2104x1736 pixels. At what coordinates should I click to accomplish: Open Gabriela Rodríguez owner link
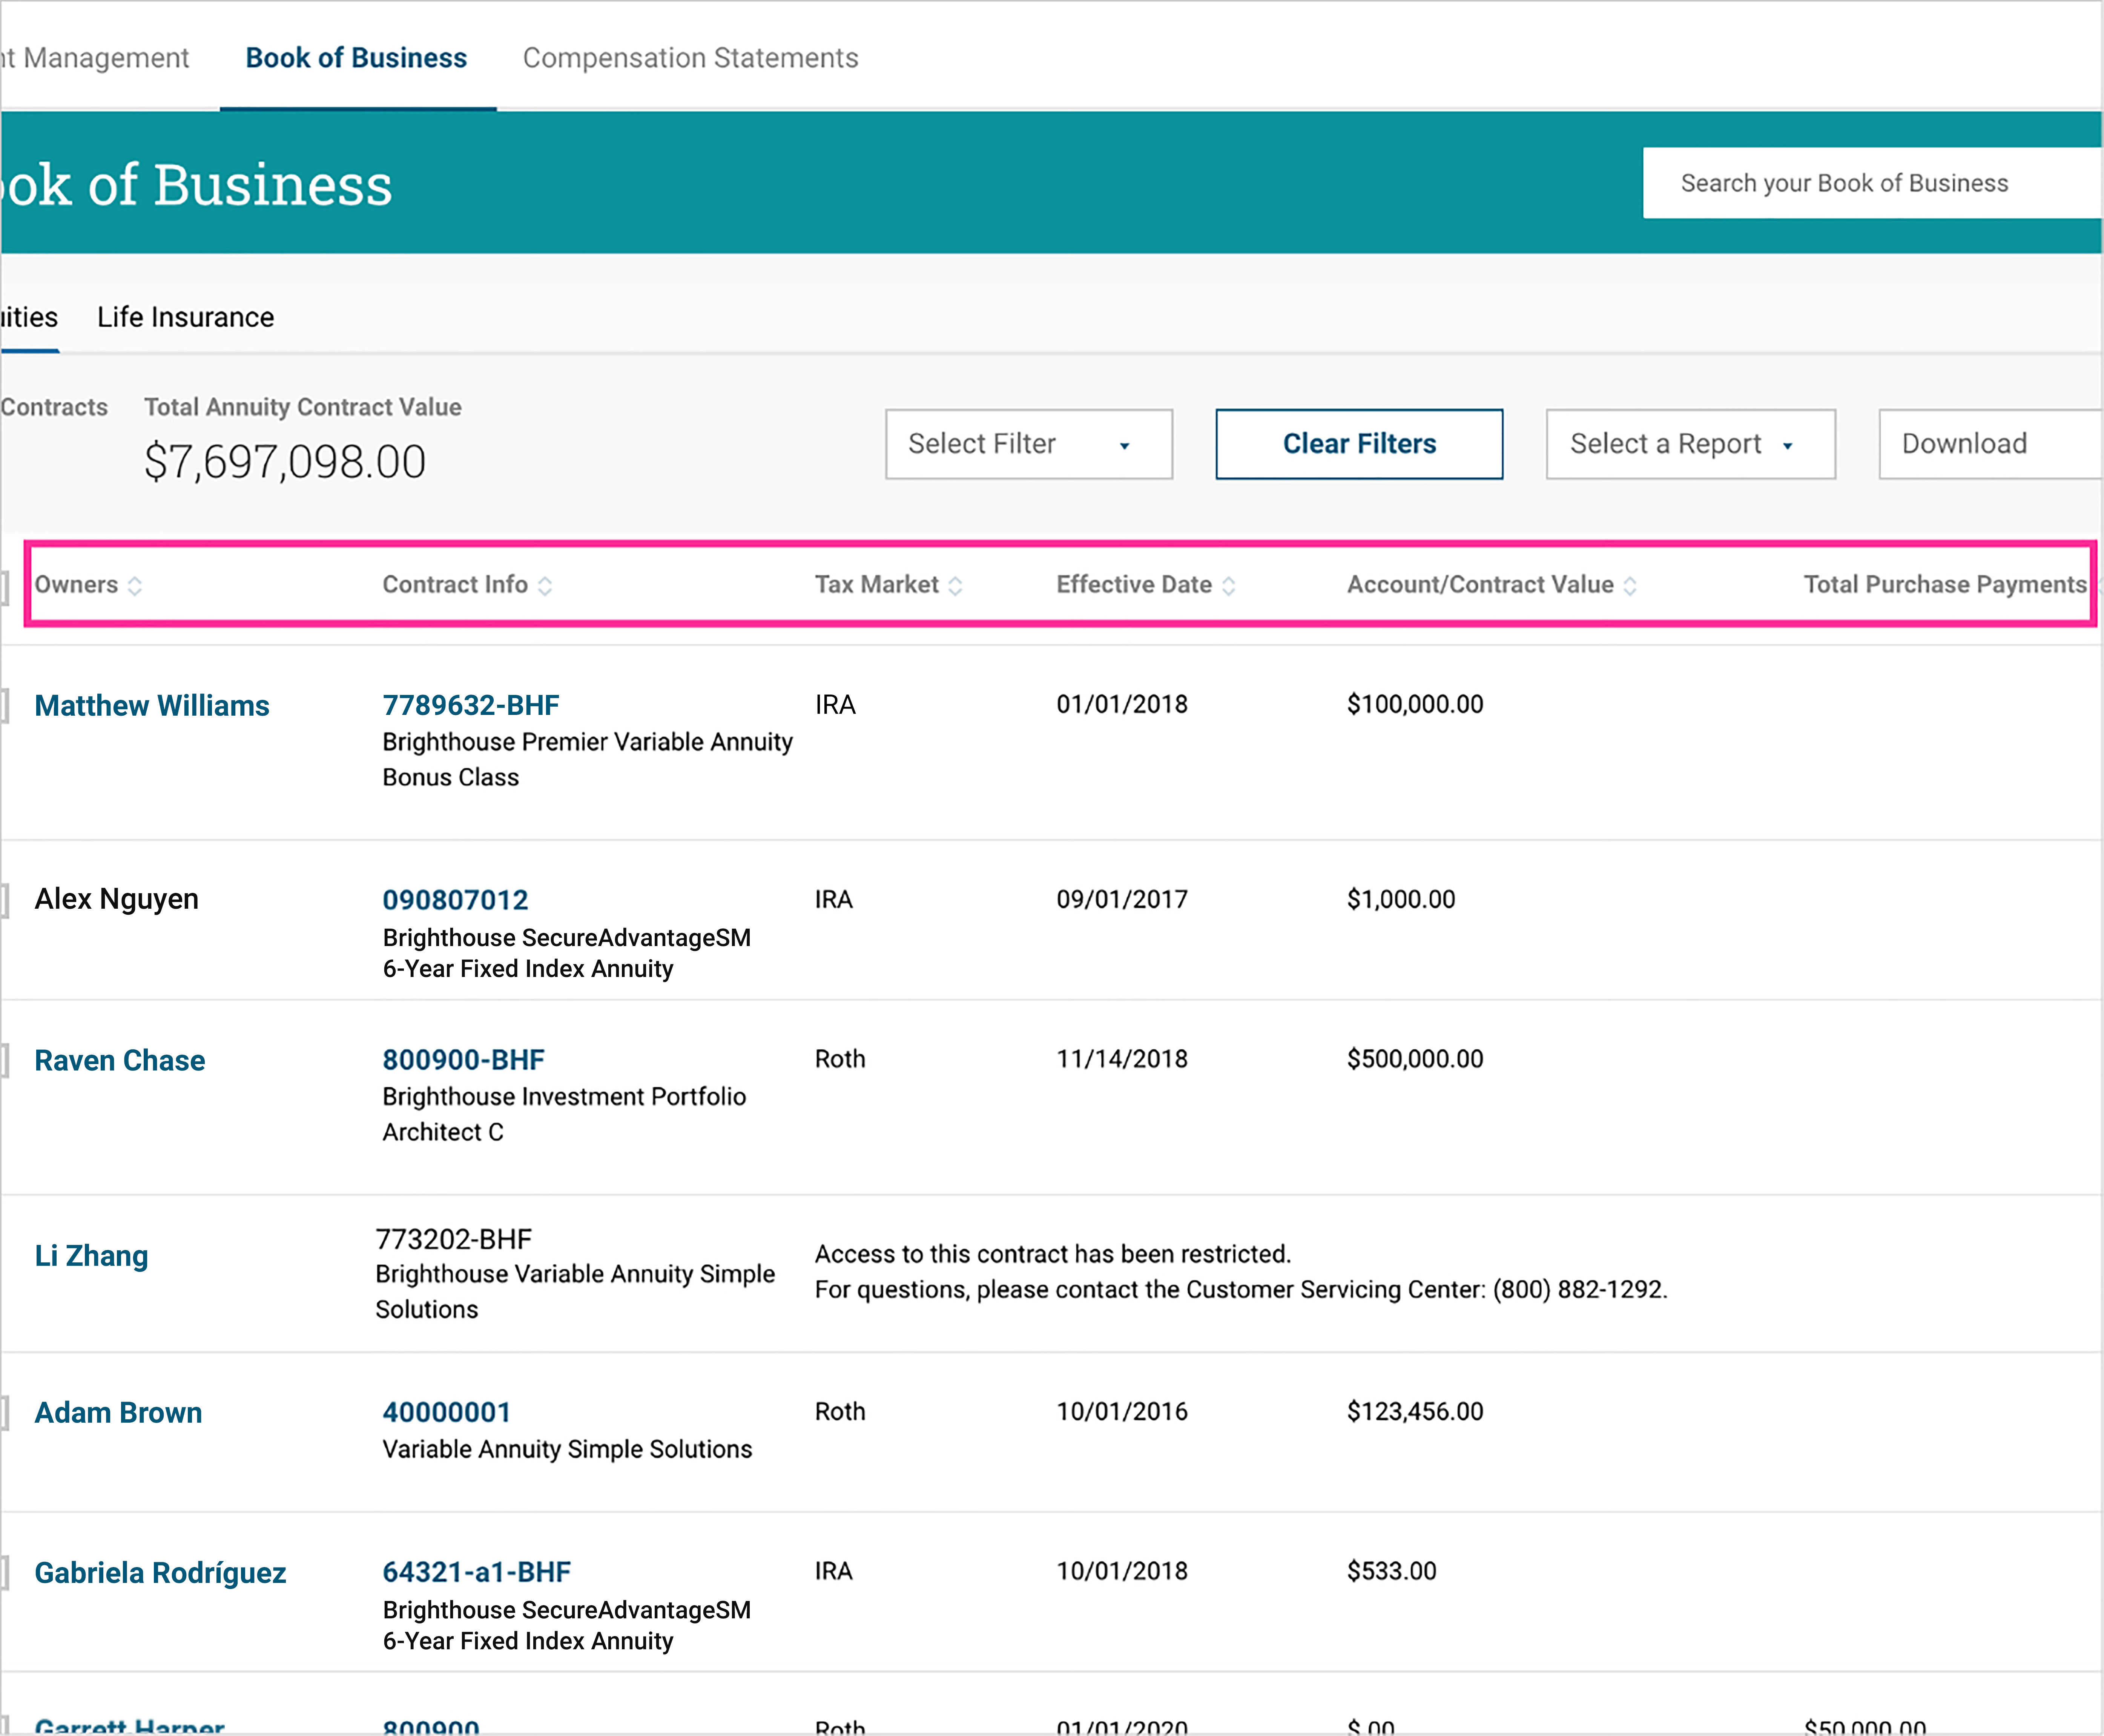pos(160,1573)
